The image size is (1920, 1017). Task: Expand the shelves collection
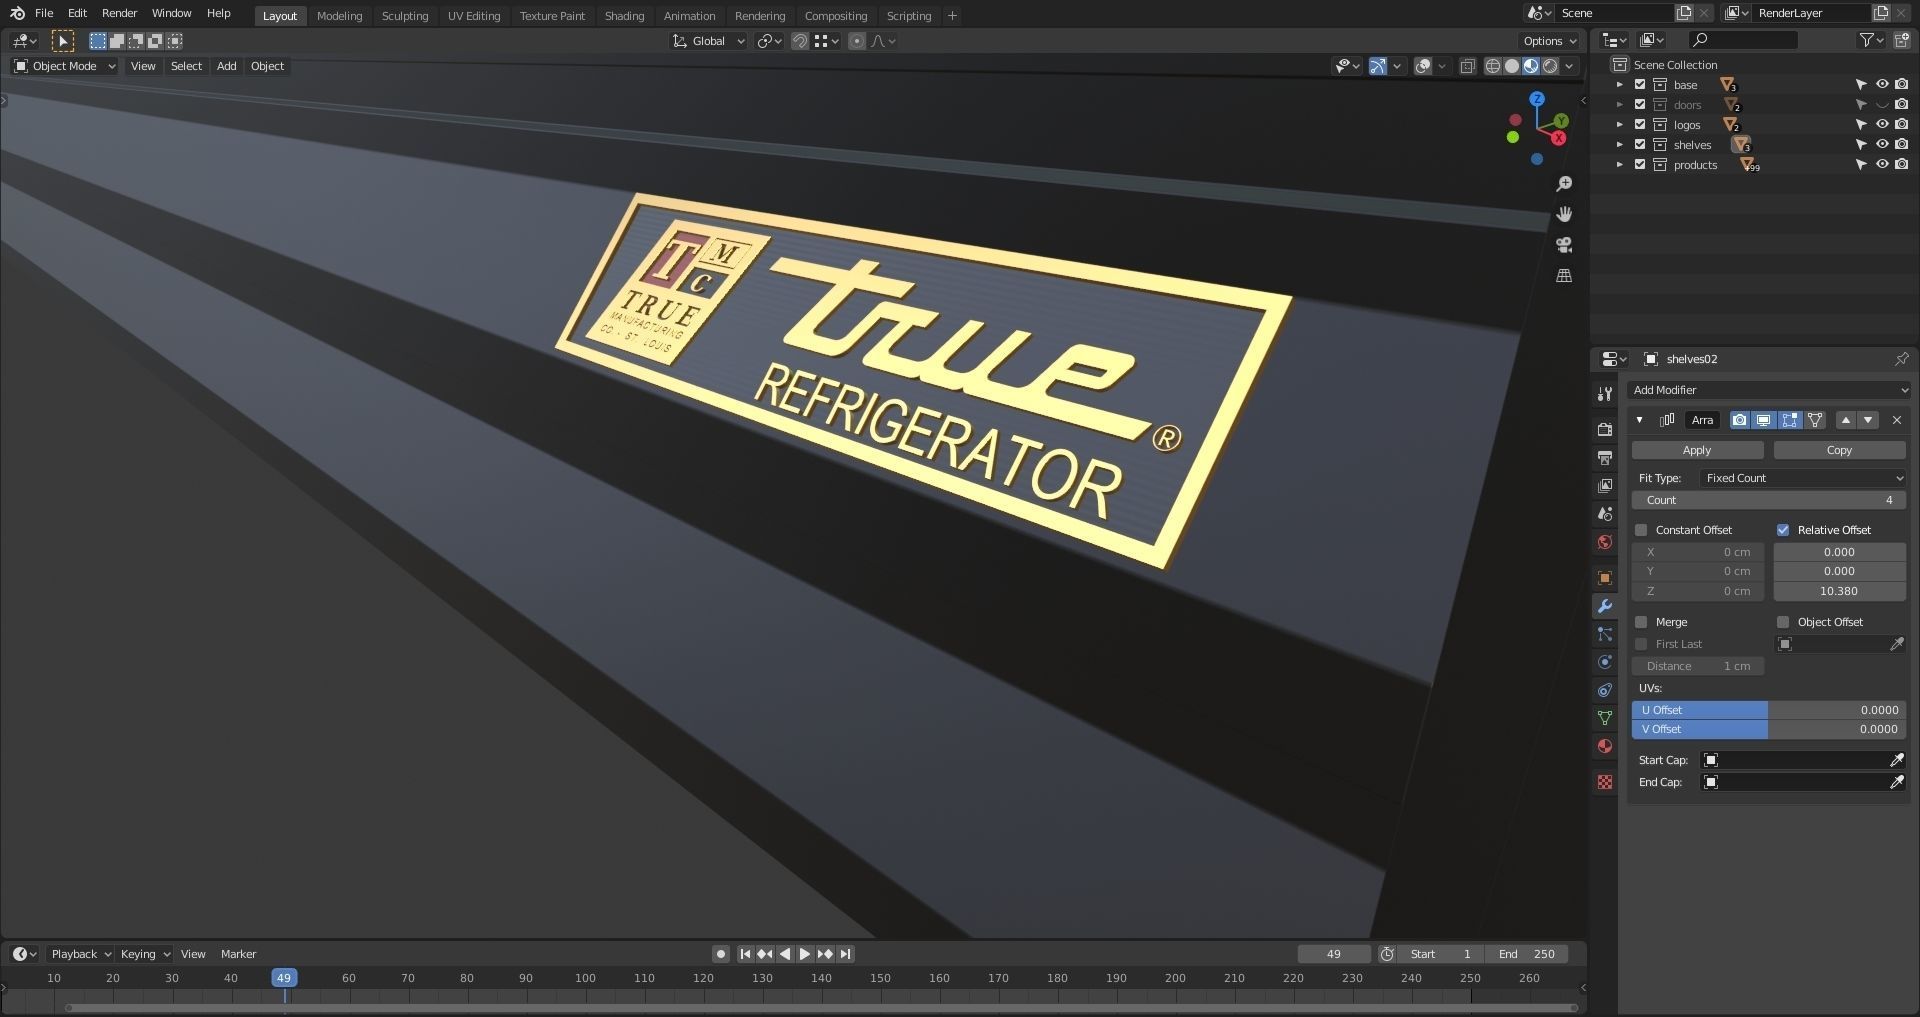click(x=1620, y=145)
